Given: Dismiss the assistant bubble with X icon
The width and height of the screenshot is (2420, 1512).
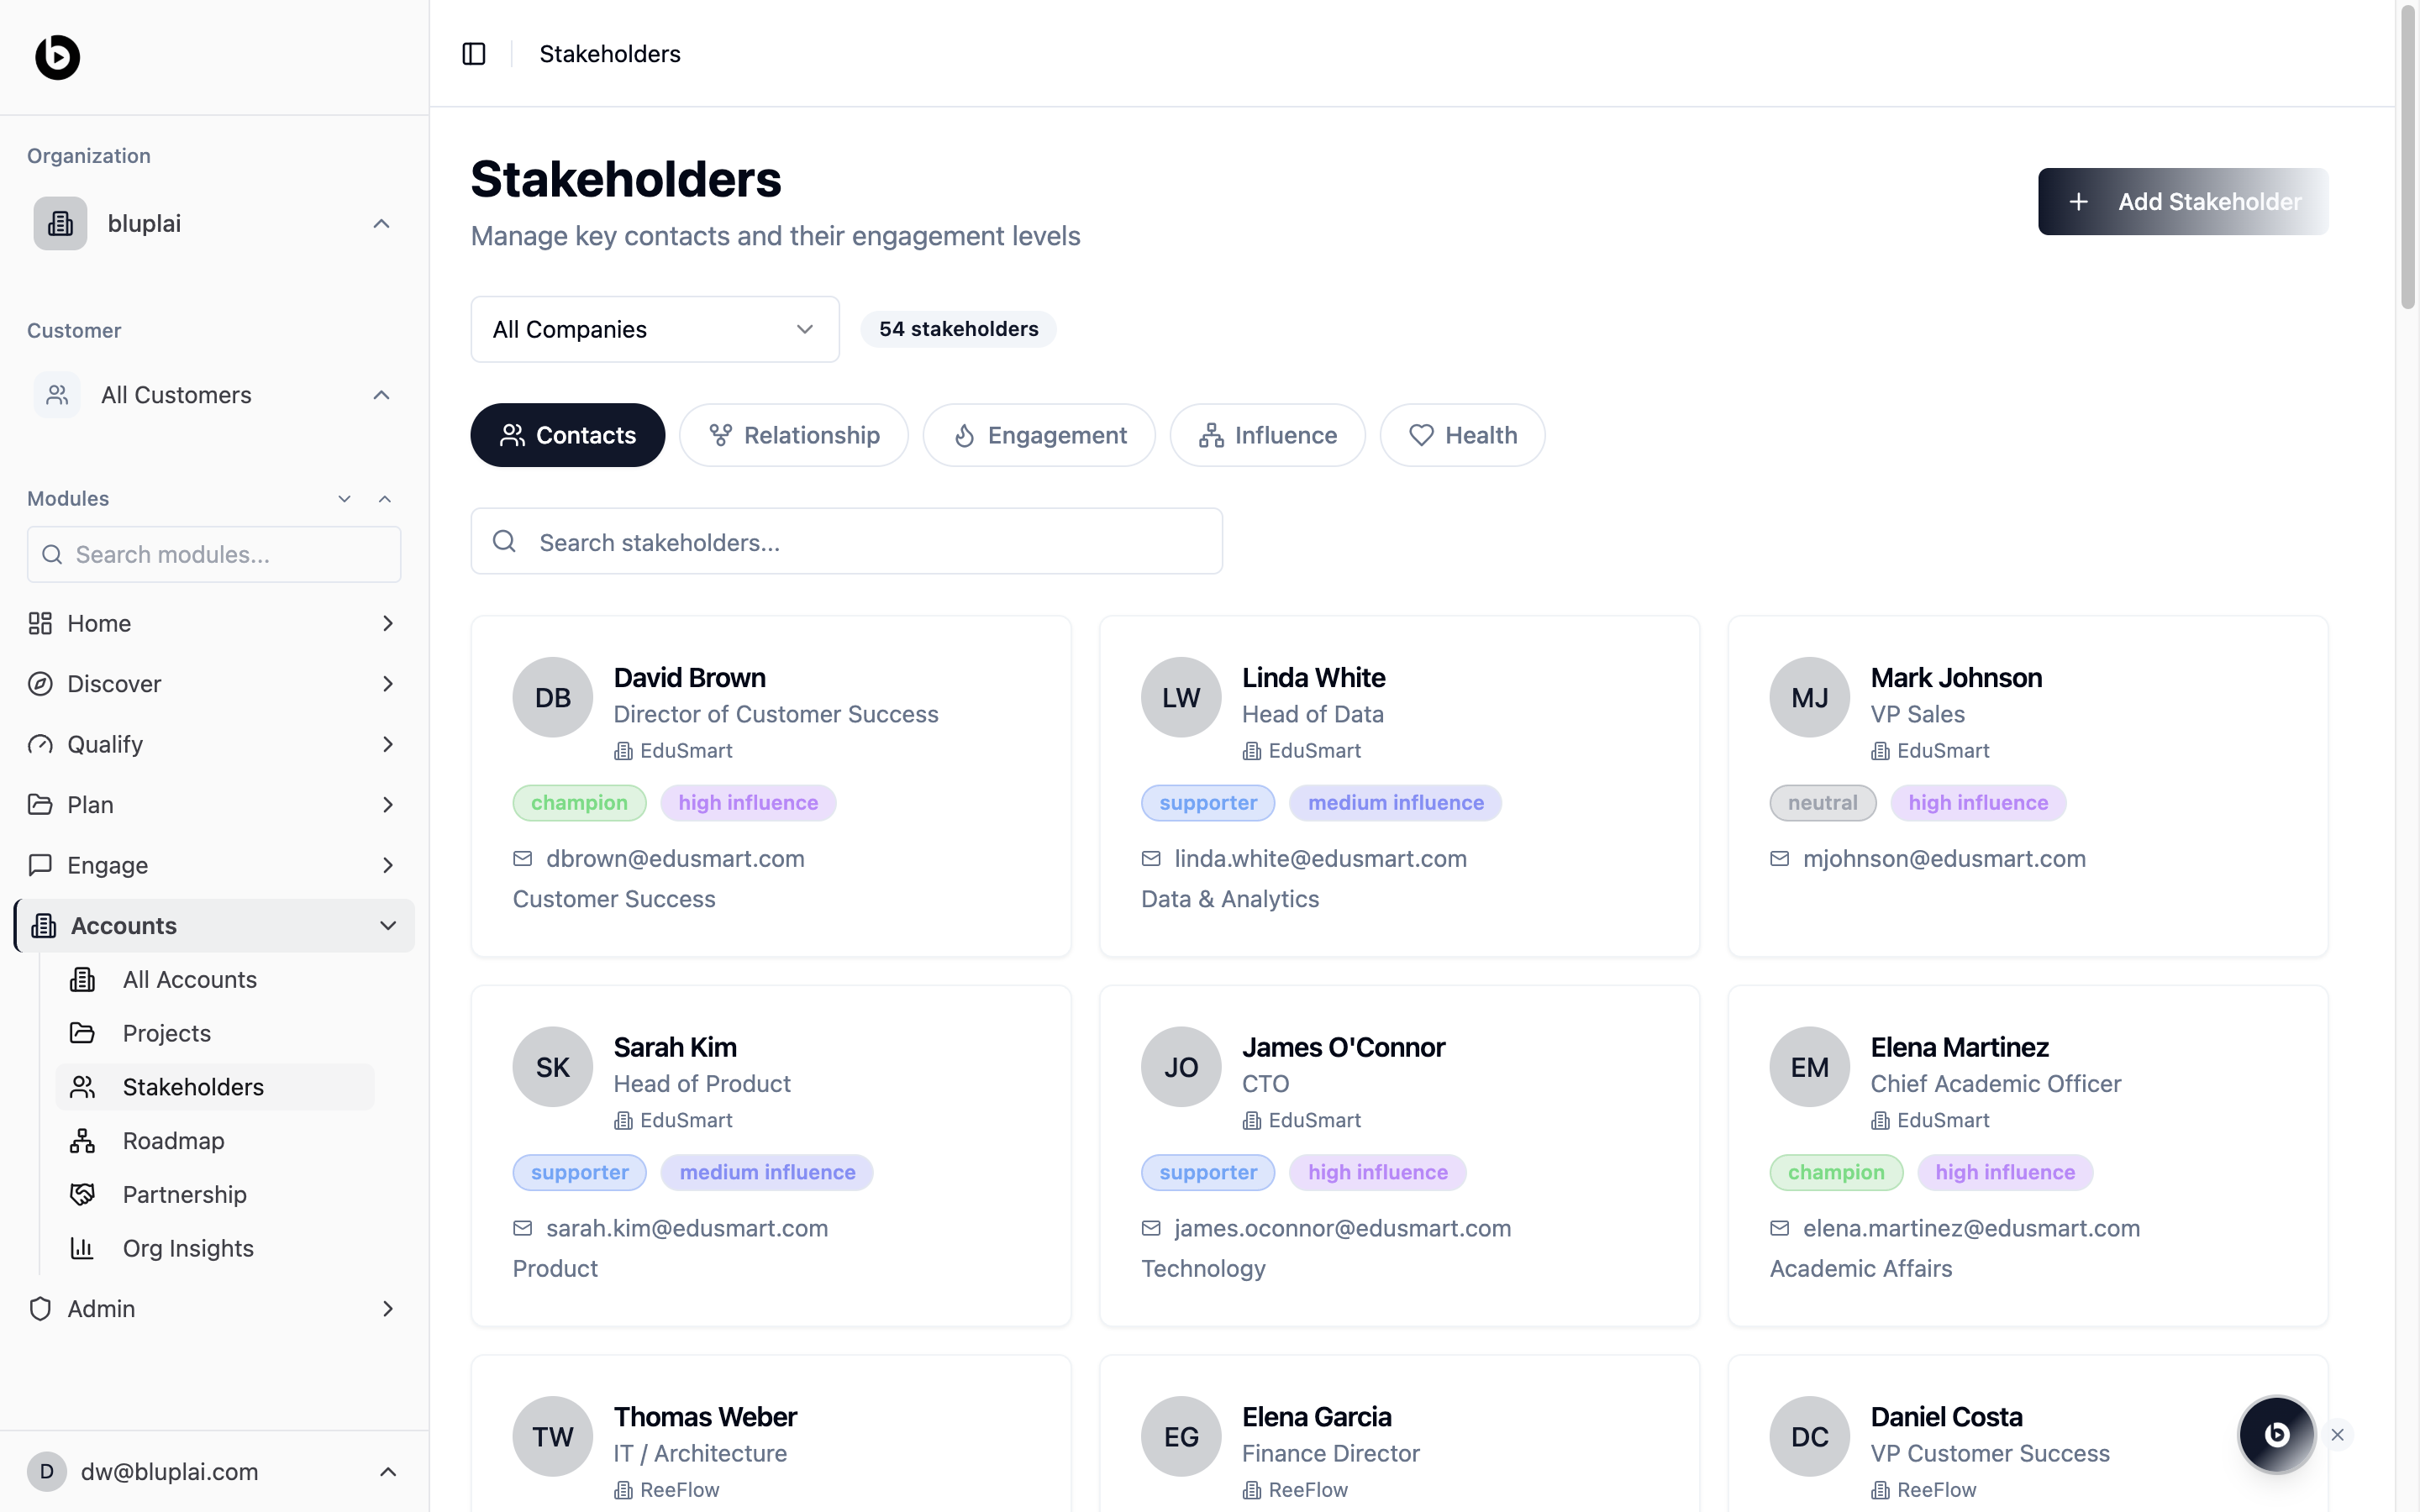Looking at the screenshot, I should point(2338,1435).
